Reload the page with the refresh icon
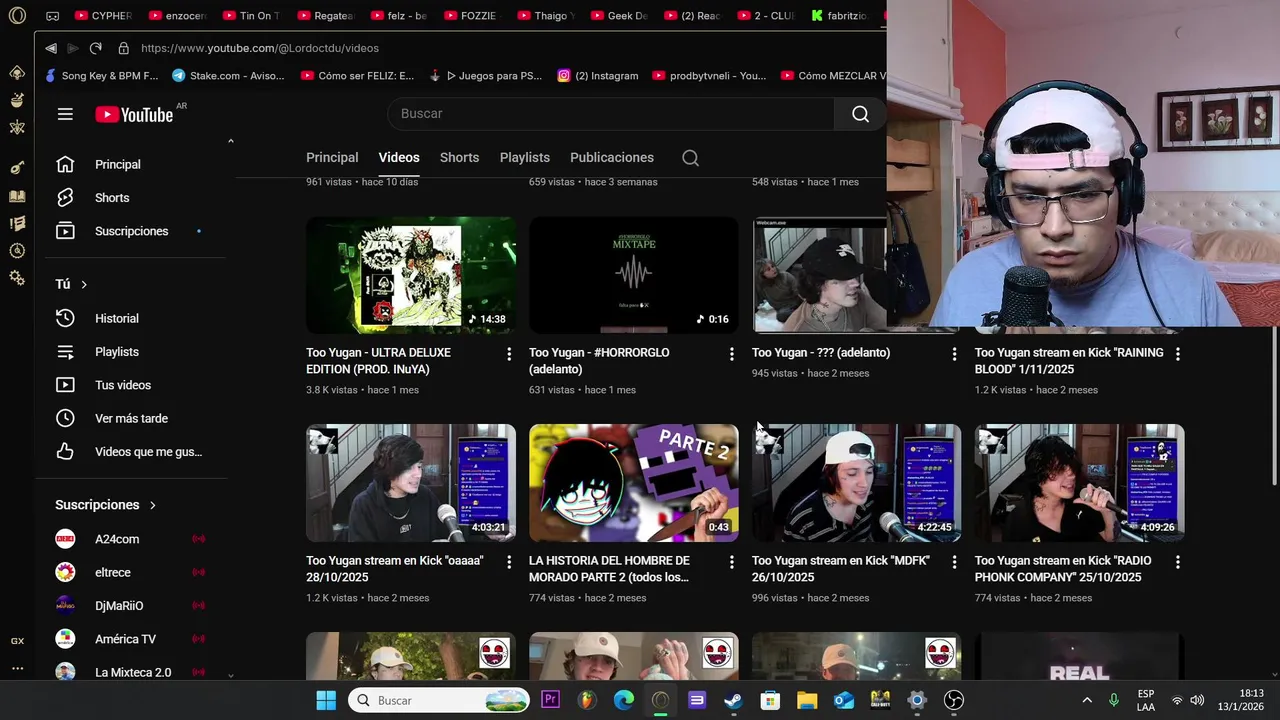Image resolution: width=1280 pixels, height=720 pixels. [x=95, y=48]
